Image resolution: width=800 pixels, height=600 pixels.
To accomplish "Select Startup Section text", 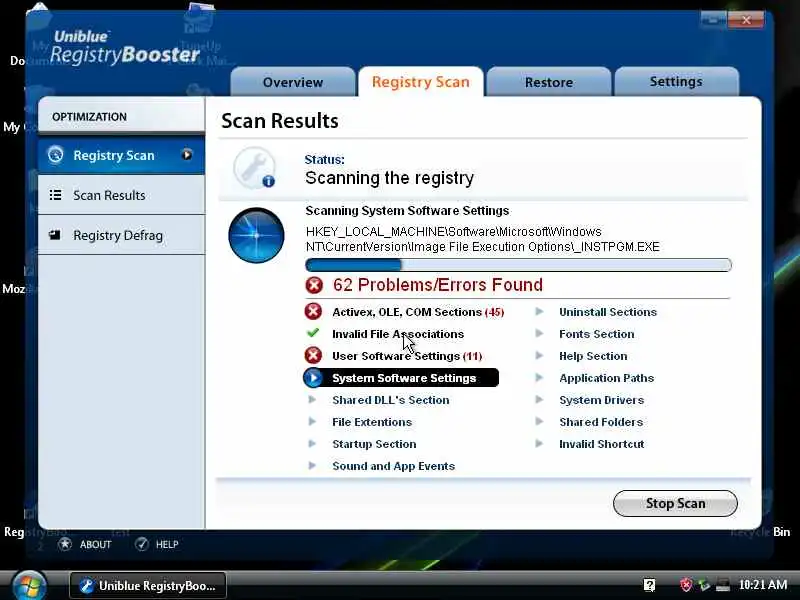I will point(374,444).
